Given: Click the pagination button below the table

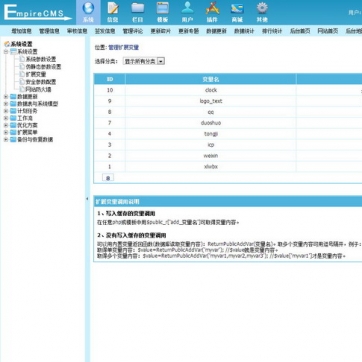Looking at the screenshot, I should click(108, 178).
